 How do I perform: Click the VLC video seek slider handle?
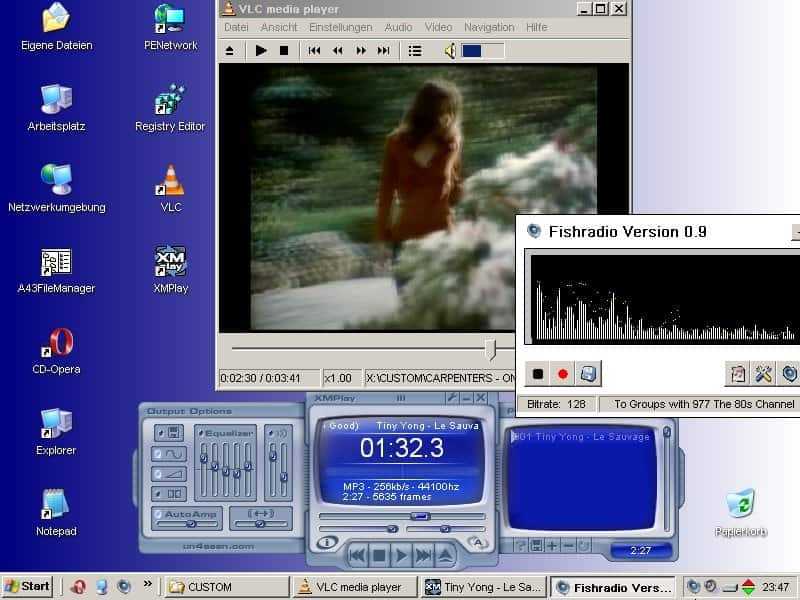[x=490, y=349]
